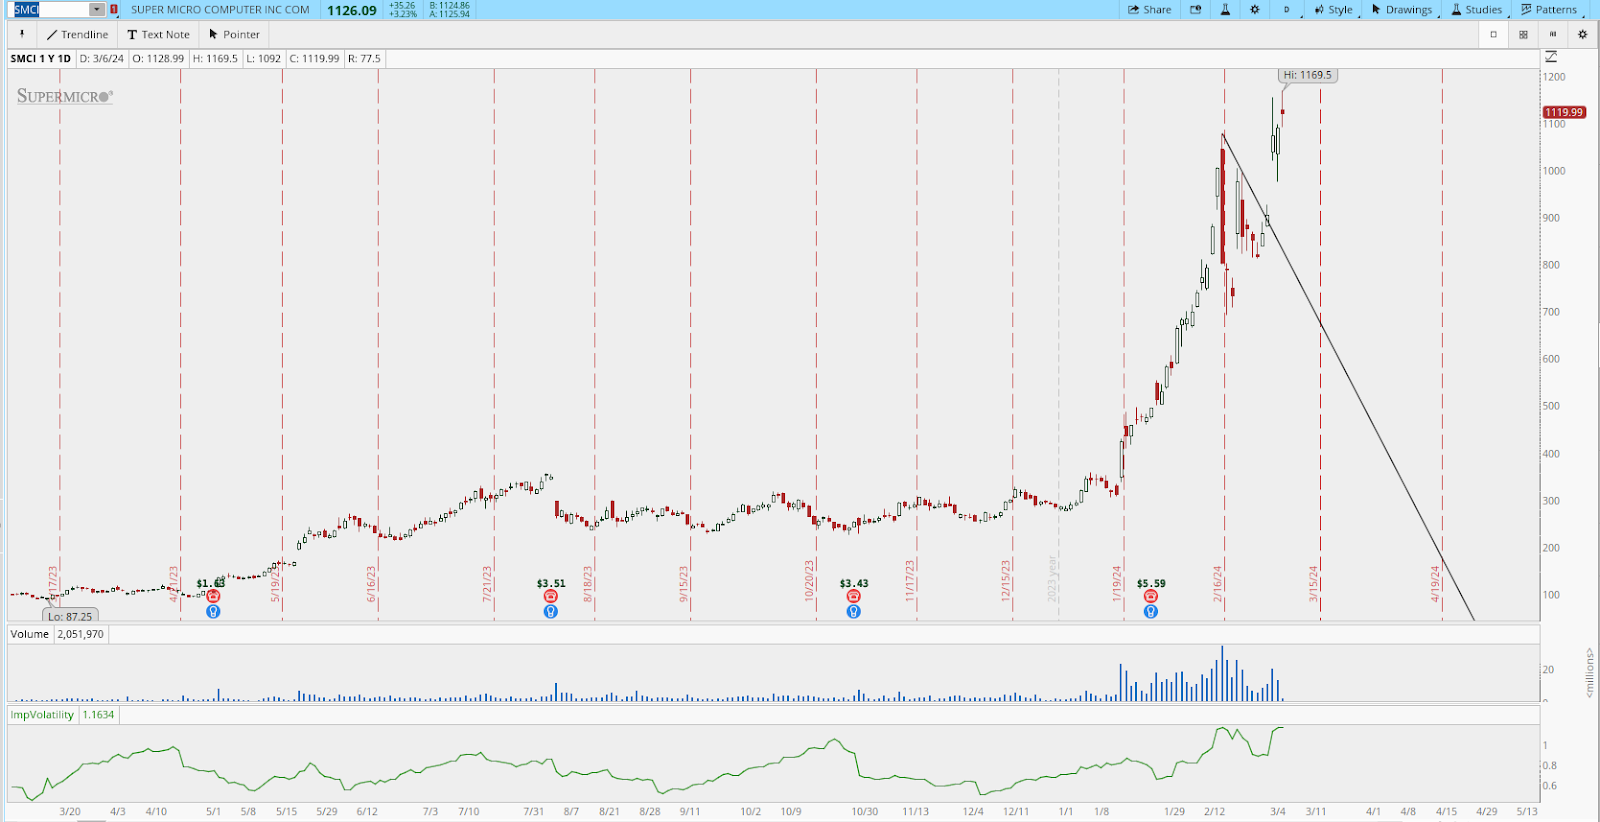The image size is (1600, 822).
Task: Open the Patterns menu
Action: [1549, 10]
